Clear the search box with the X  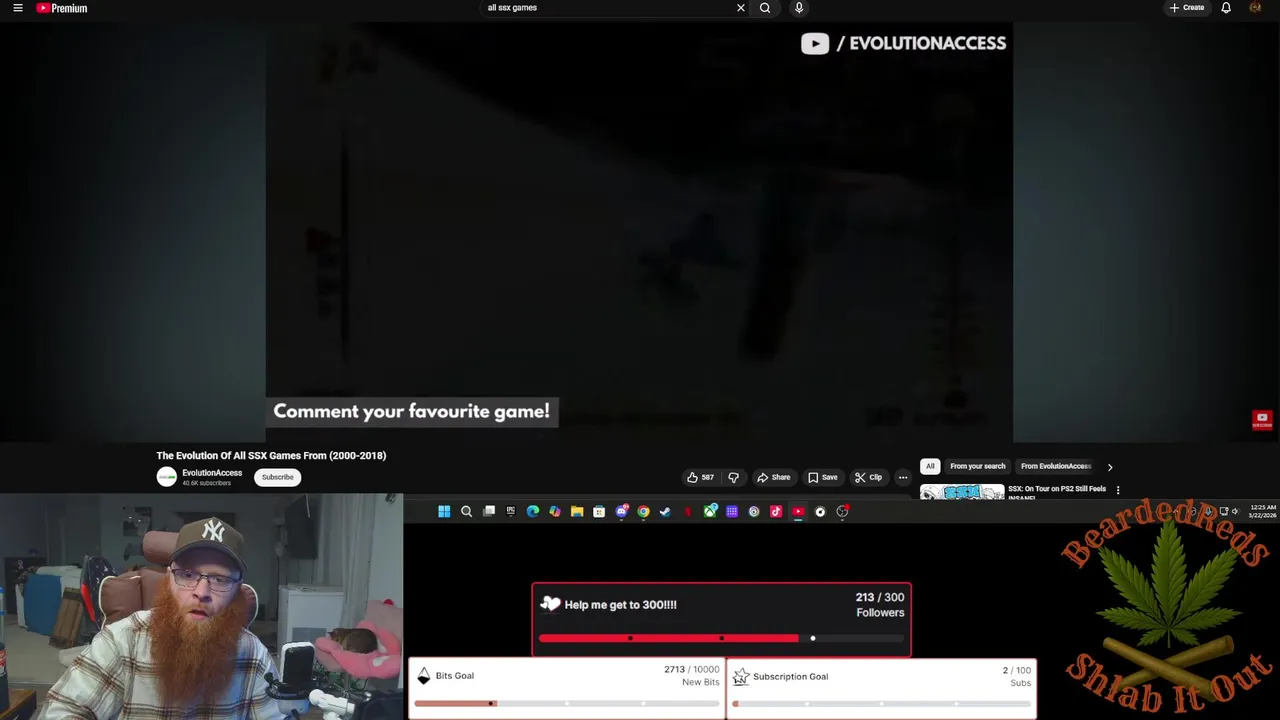coord(741,8)
